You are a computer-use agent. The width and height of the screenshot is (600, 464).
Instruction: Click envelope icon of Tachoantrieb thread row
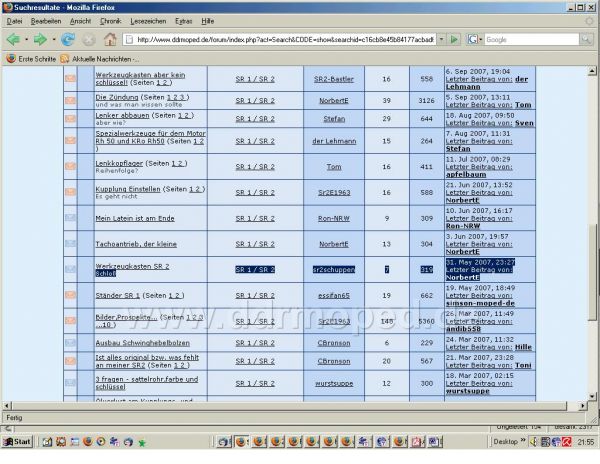coord(70,243)
